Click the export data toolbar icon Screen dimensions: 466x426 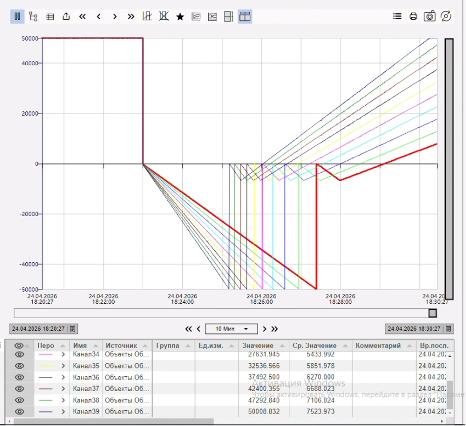66,16
